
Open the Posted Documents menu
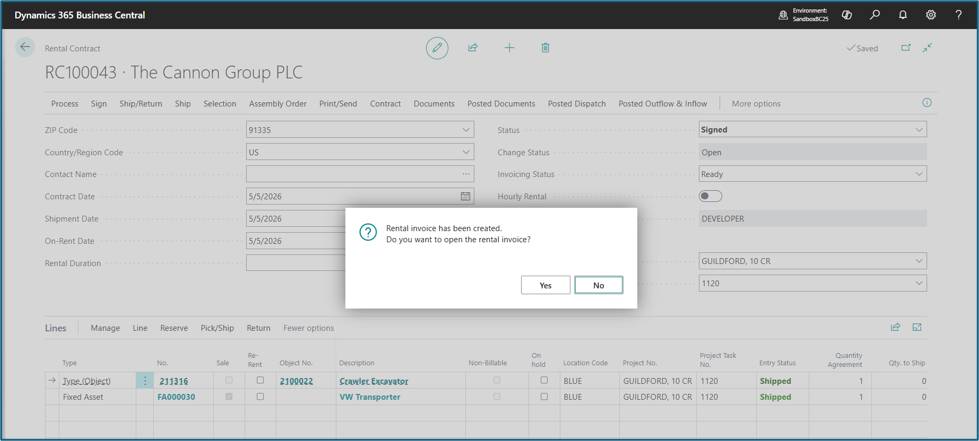[501, 104]
